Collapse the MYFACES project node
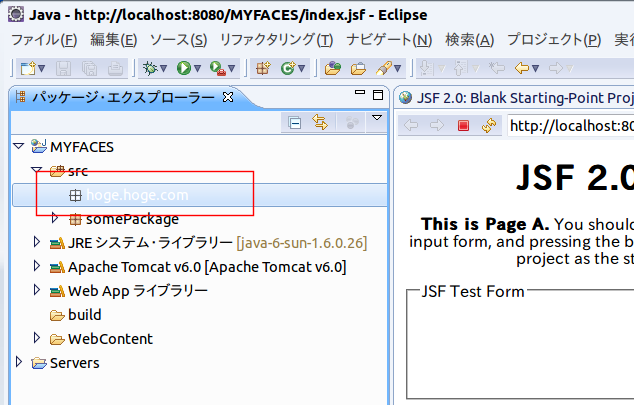 [x=19, y=146]
